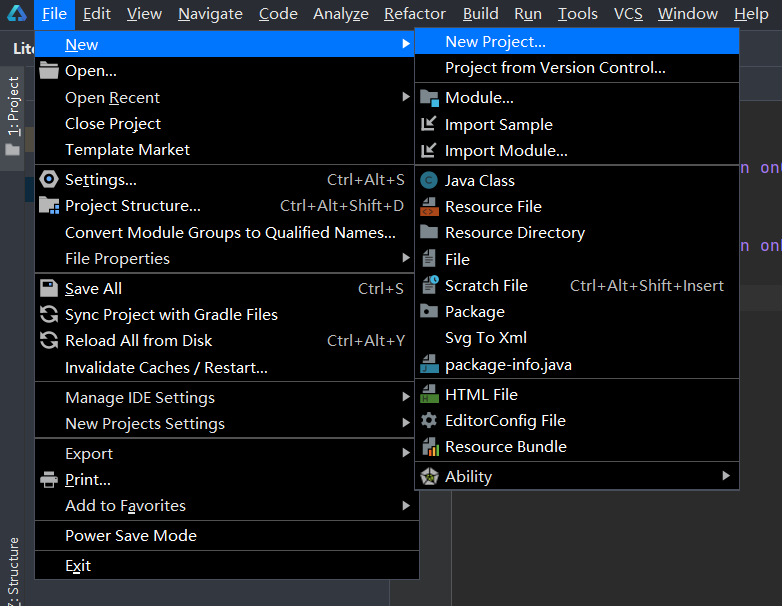
Task: Click the Settings gear icon
Action: 49,179
